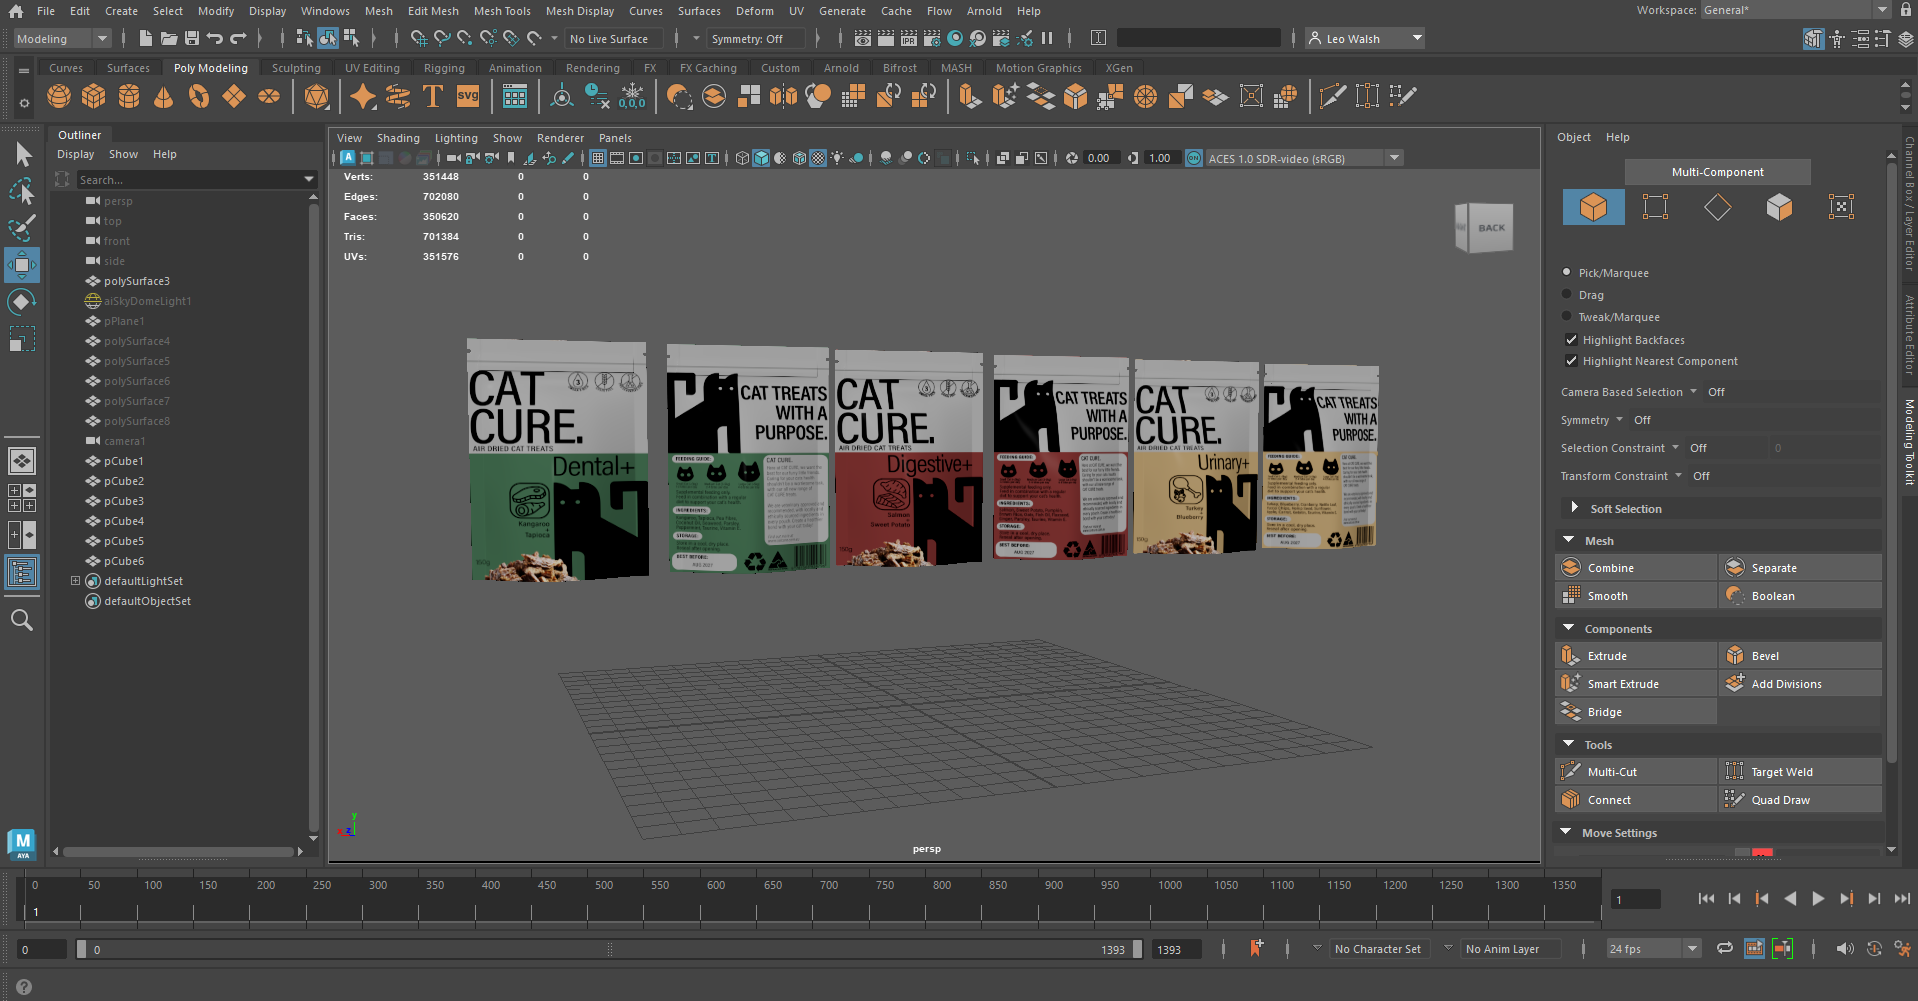Toggle Highlight Nearest Component checkbox

click(1571, 361)
